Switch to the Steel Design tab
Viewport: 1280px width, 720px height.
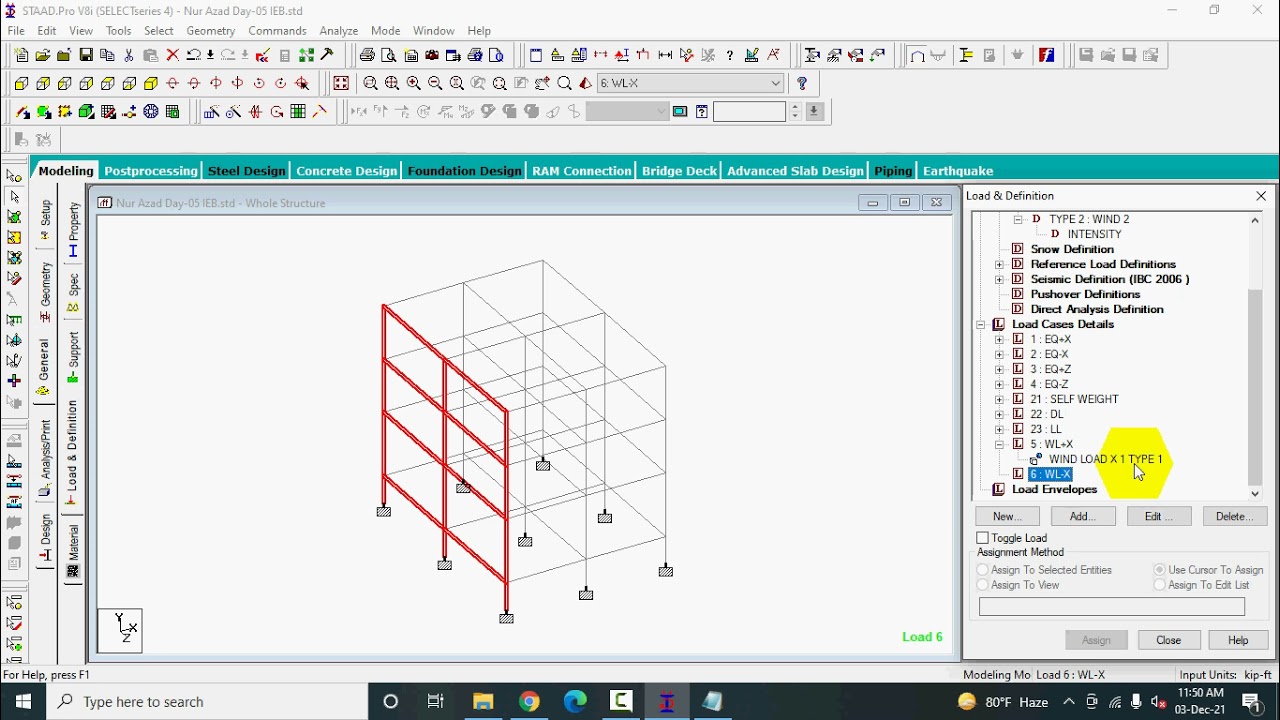[246, 171]
